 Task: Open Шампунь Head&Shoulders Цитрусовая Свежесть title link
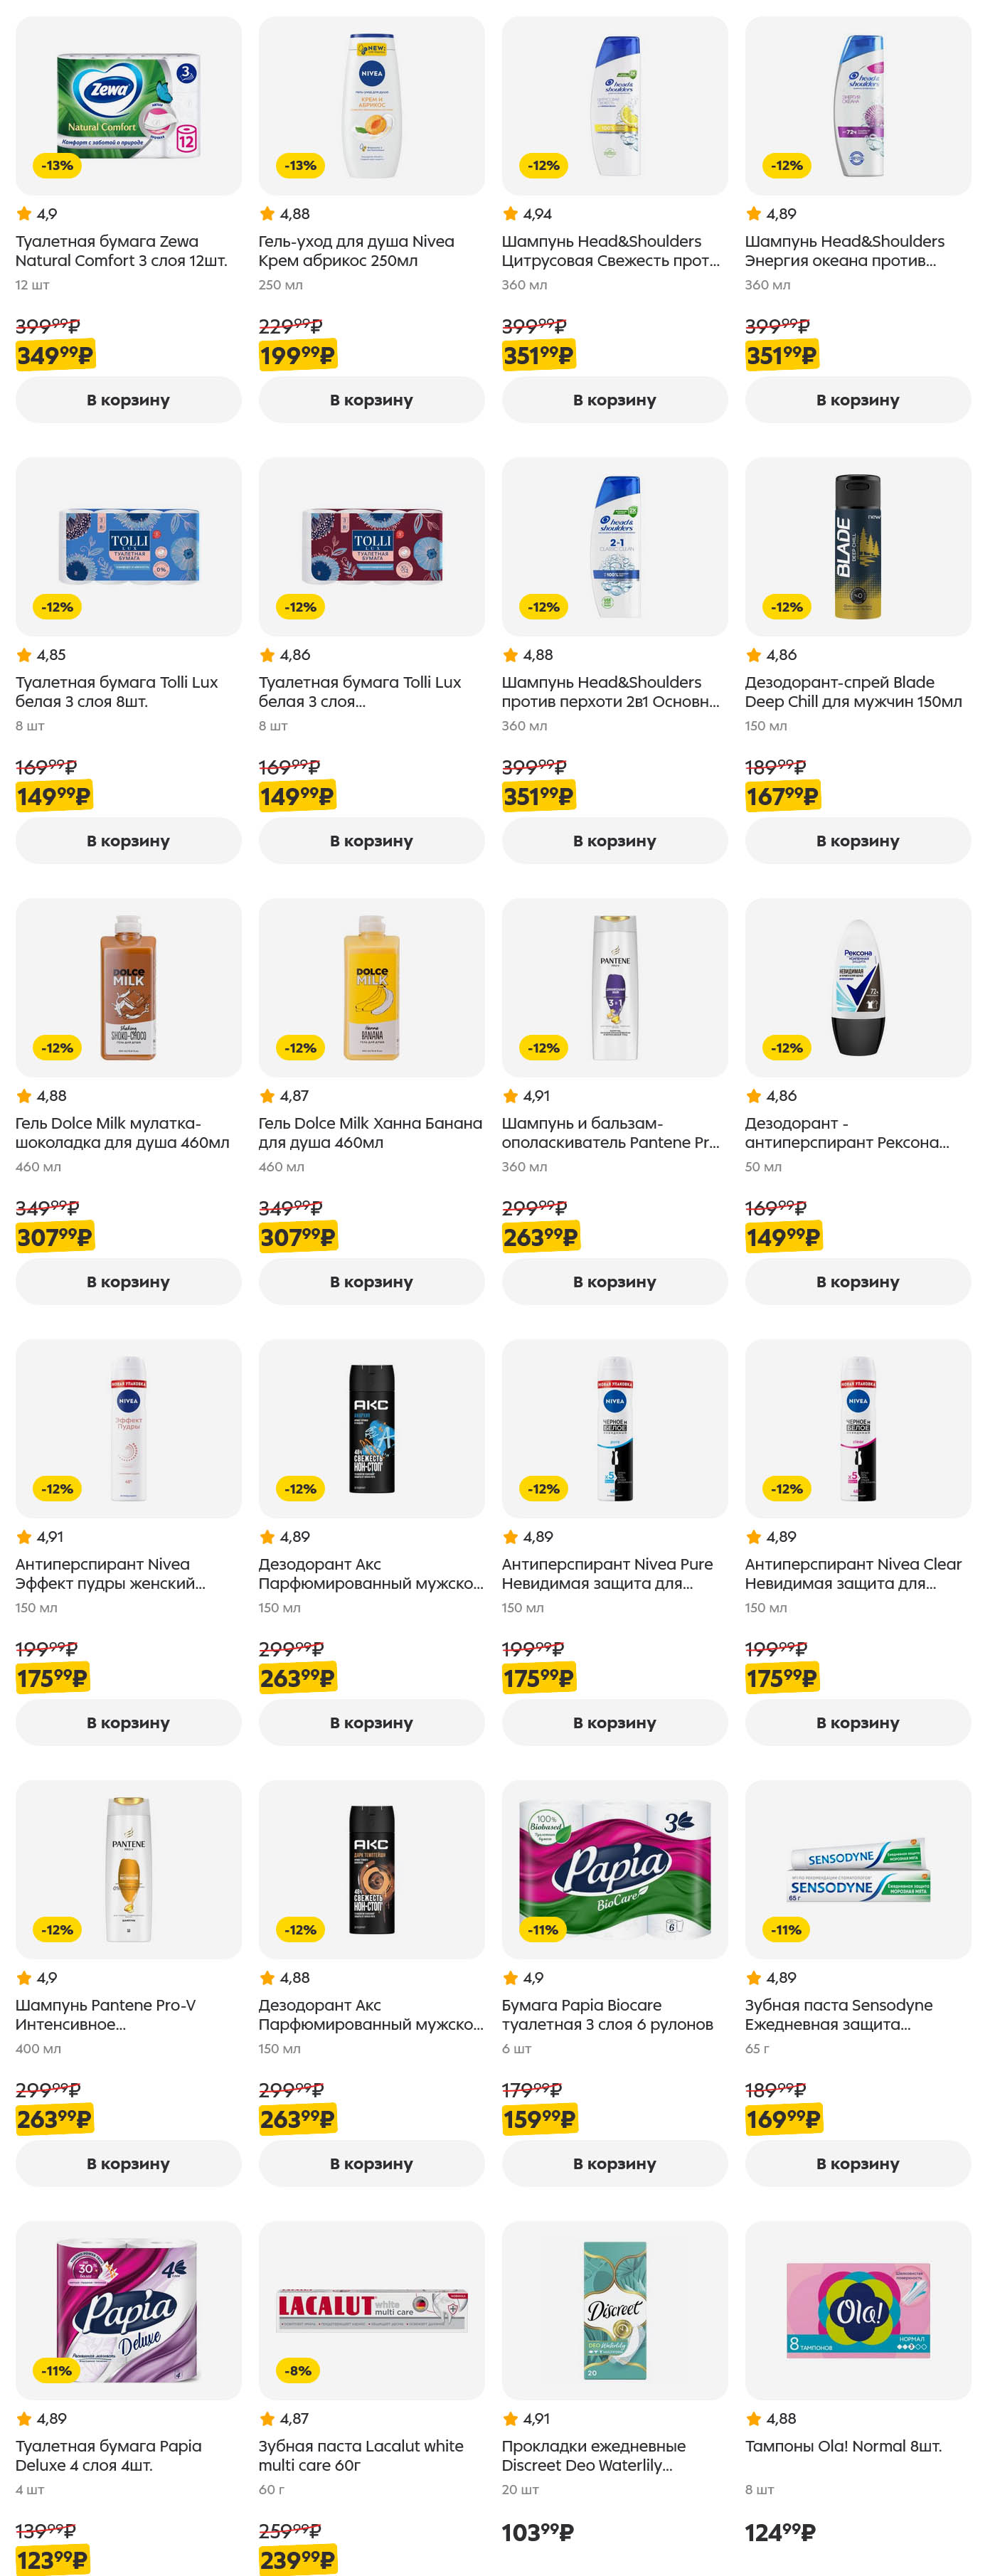[610, 251]
